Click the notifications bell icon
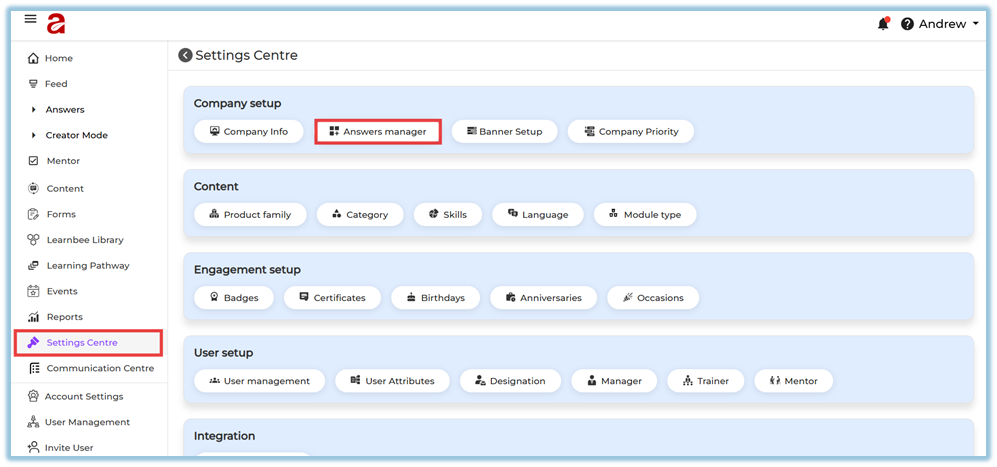The width and height of the screenshot is (997, 467). pyautogui.click(x=882, y=24)
